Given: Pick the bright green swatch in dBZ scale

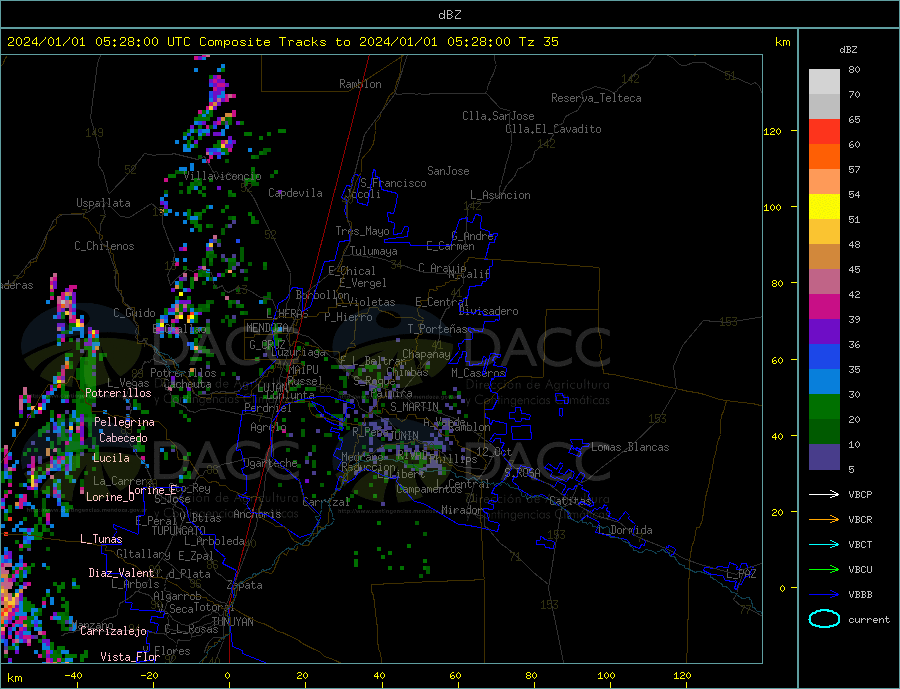Looking at the screenshot, I should click(824, 407).
